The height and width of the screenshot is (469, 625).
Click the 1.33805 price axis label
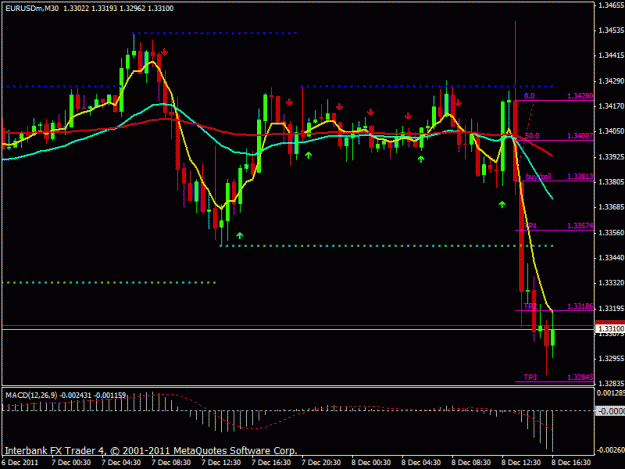611,182
